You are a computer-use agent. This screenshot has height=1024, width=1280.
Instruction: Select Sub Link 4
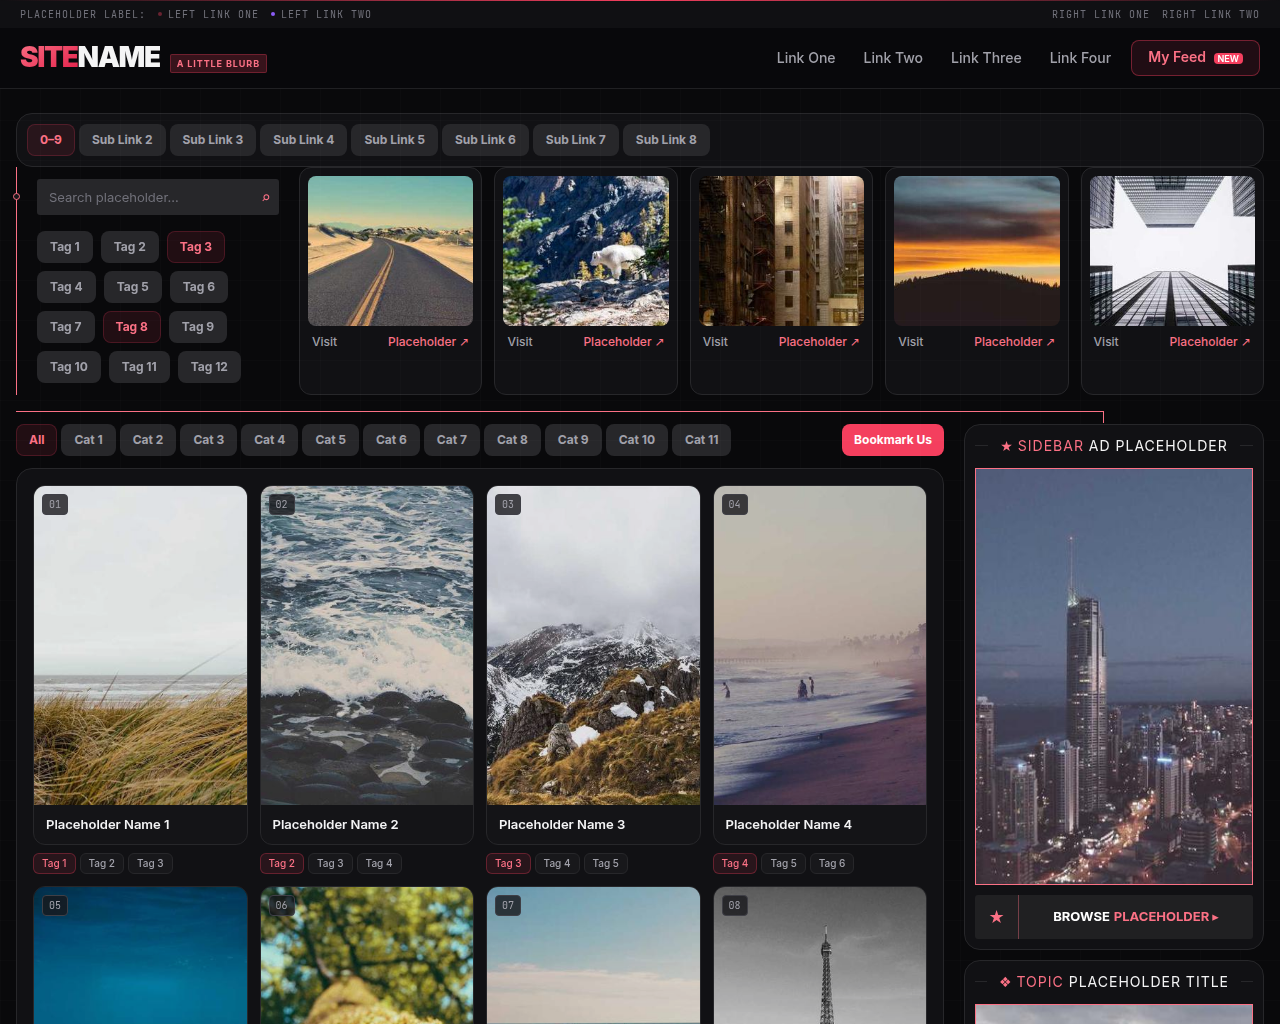pos(304,140)
